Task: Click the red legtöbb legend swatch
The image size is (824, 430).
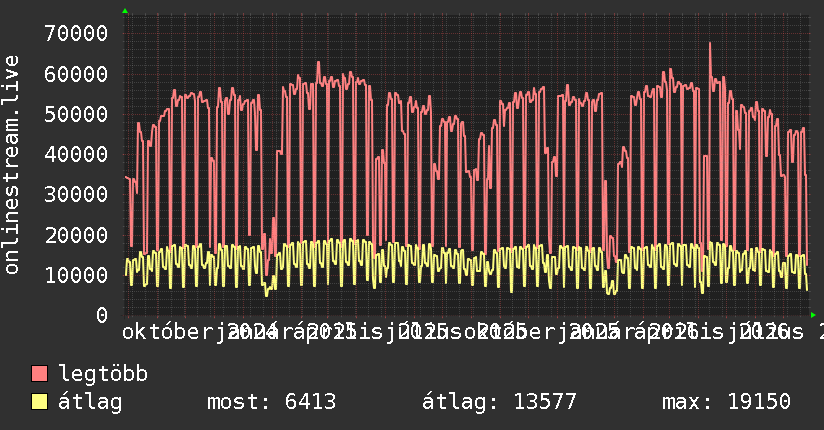Action: point(39,374)
